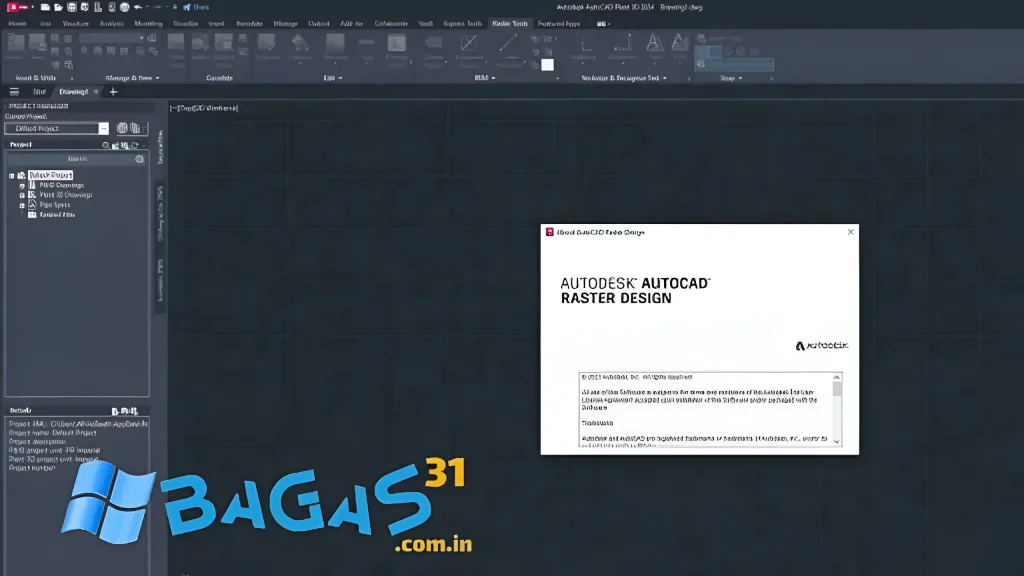Switch to the Analysis ribbon tab
The image size is (1024, 576).
coord(112,24)
